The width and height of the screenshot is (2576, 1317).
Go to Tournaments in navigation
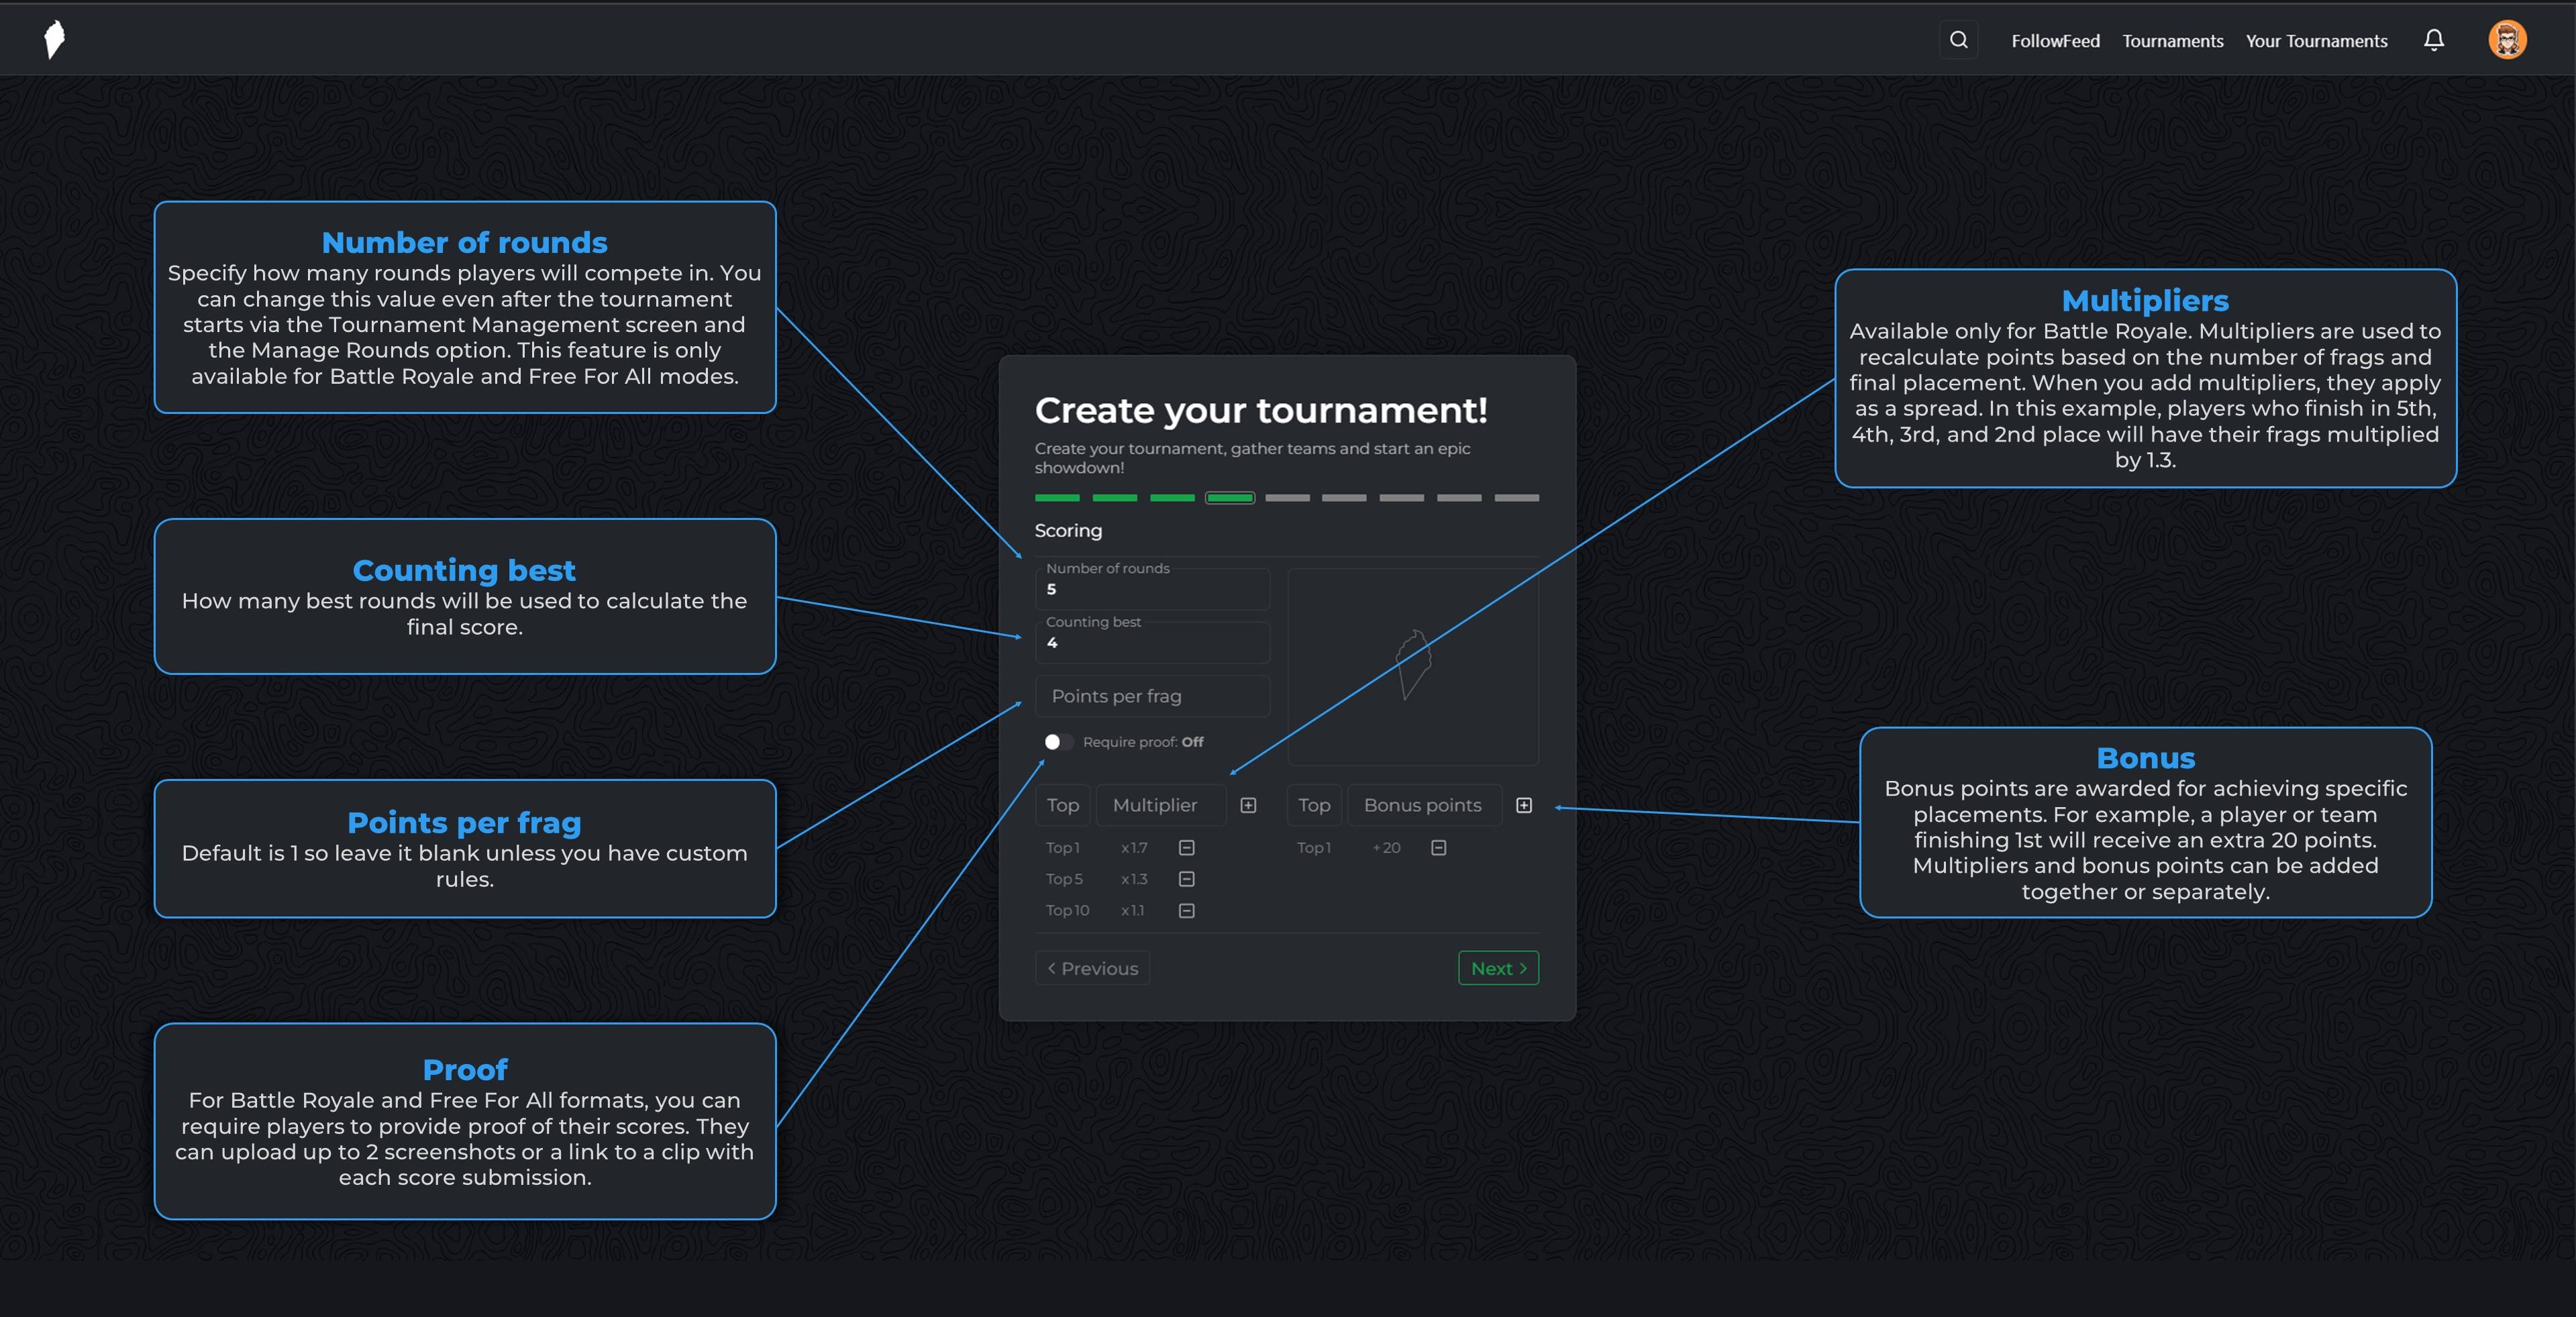pyautogui.click(x=2172, y=41)
